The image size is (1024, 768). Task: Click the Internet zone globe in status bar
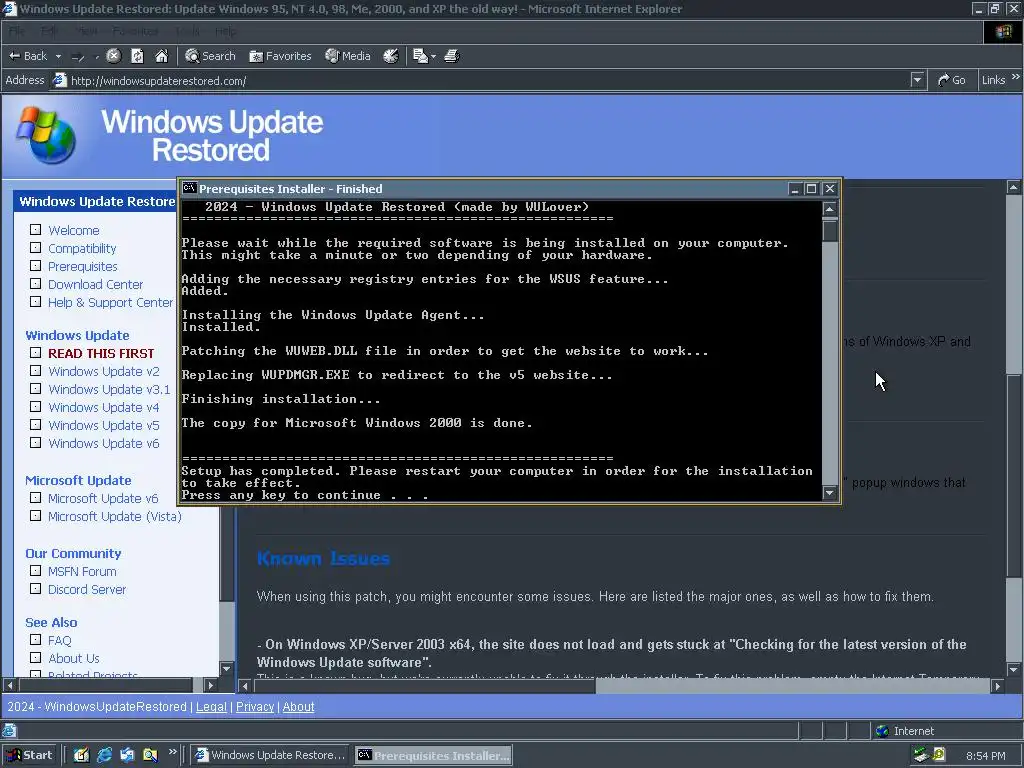tap(882, 731)
